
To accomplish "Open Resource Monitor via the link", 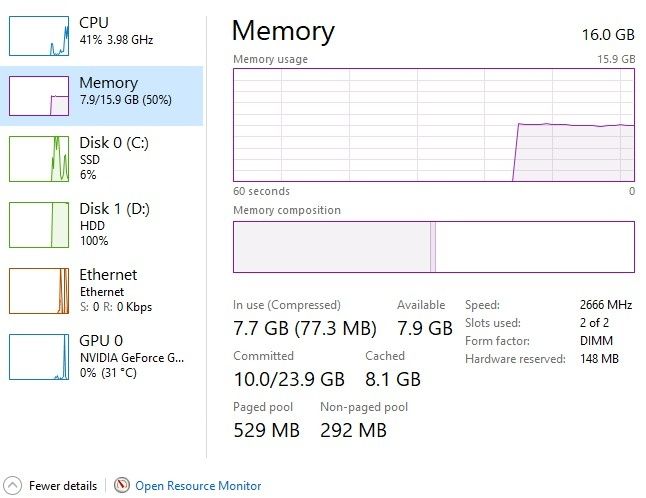I will click(198, 486).
